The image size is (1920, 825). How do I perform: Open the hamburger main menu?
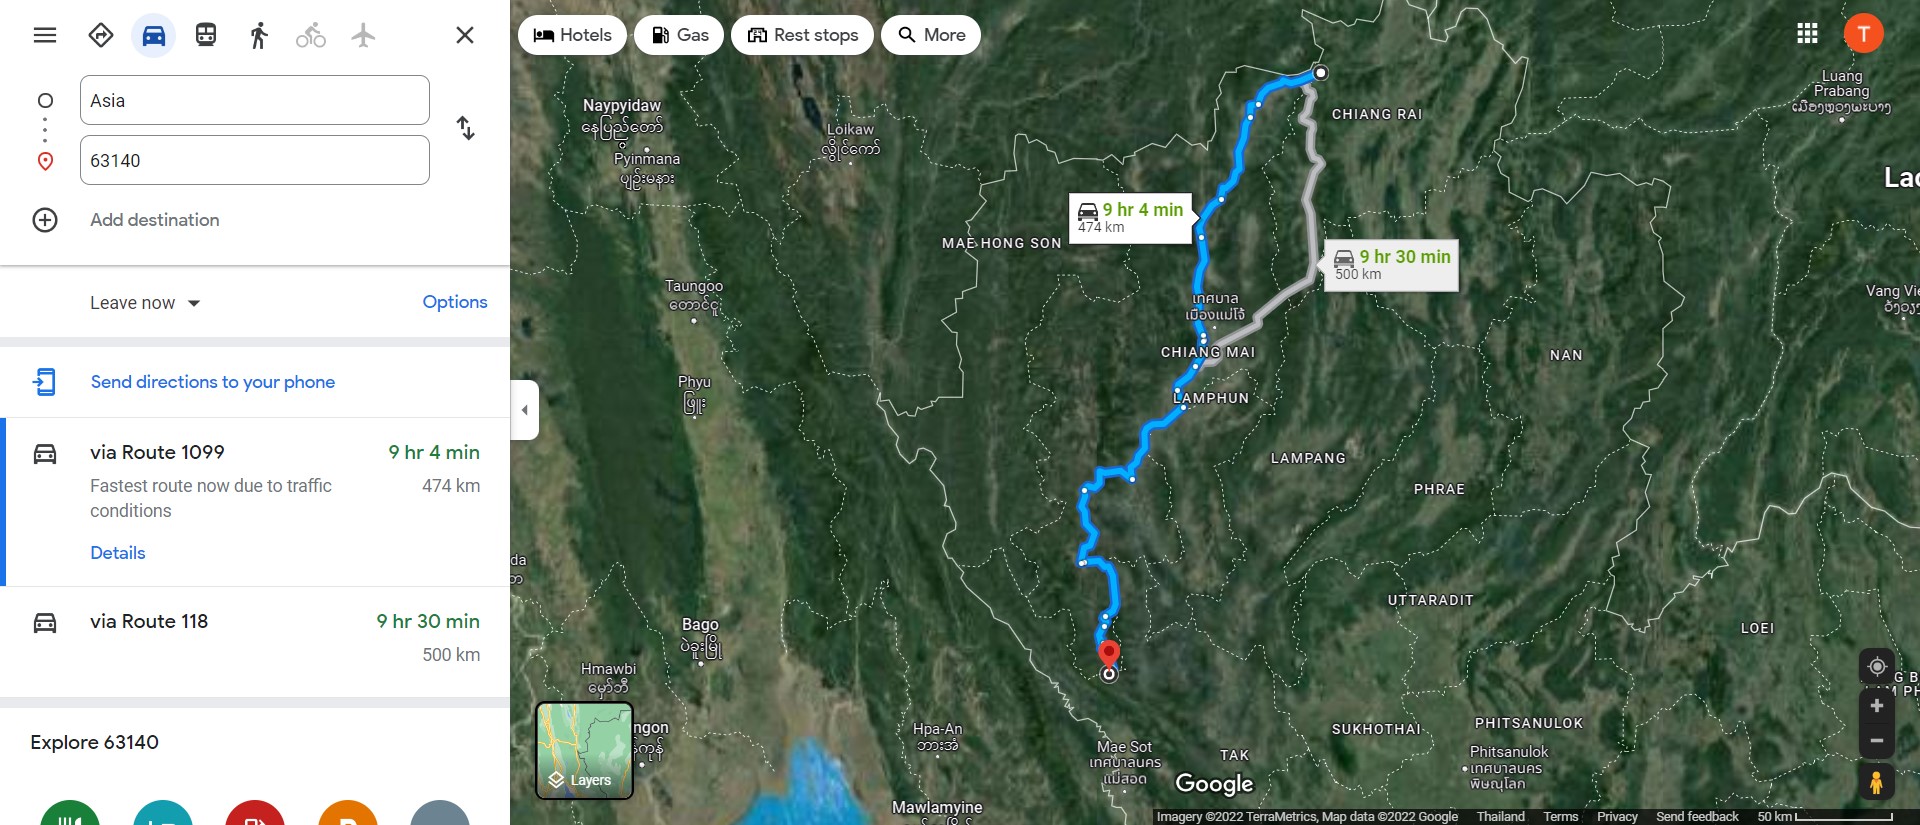[x=45, y=35]
